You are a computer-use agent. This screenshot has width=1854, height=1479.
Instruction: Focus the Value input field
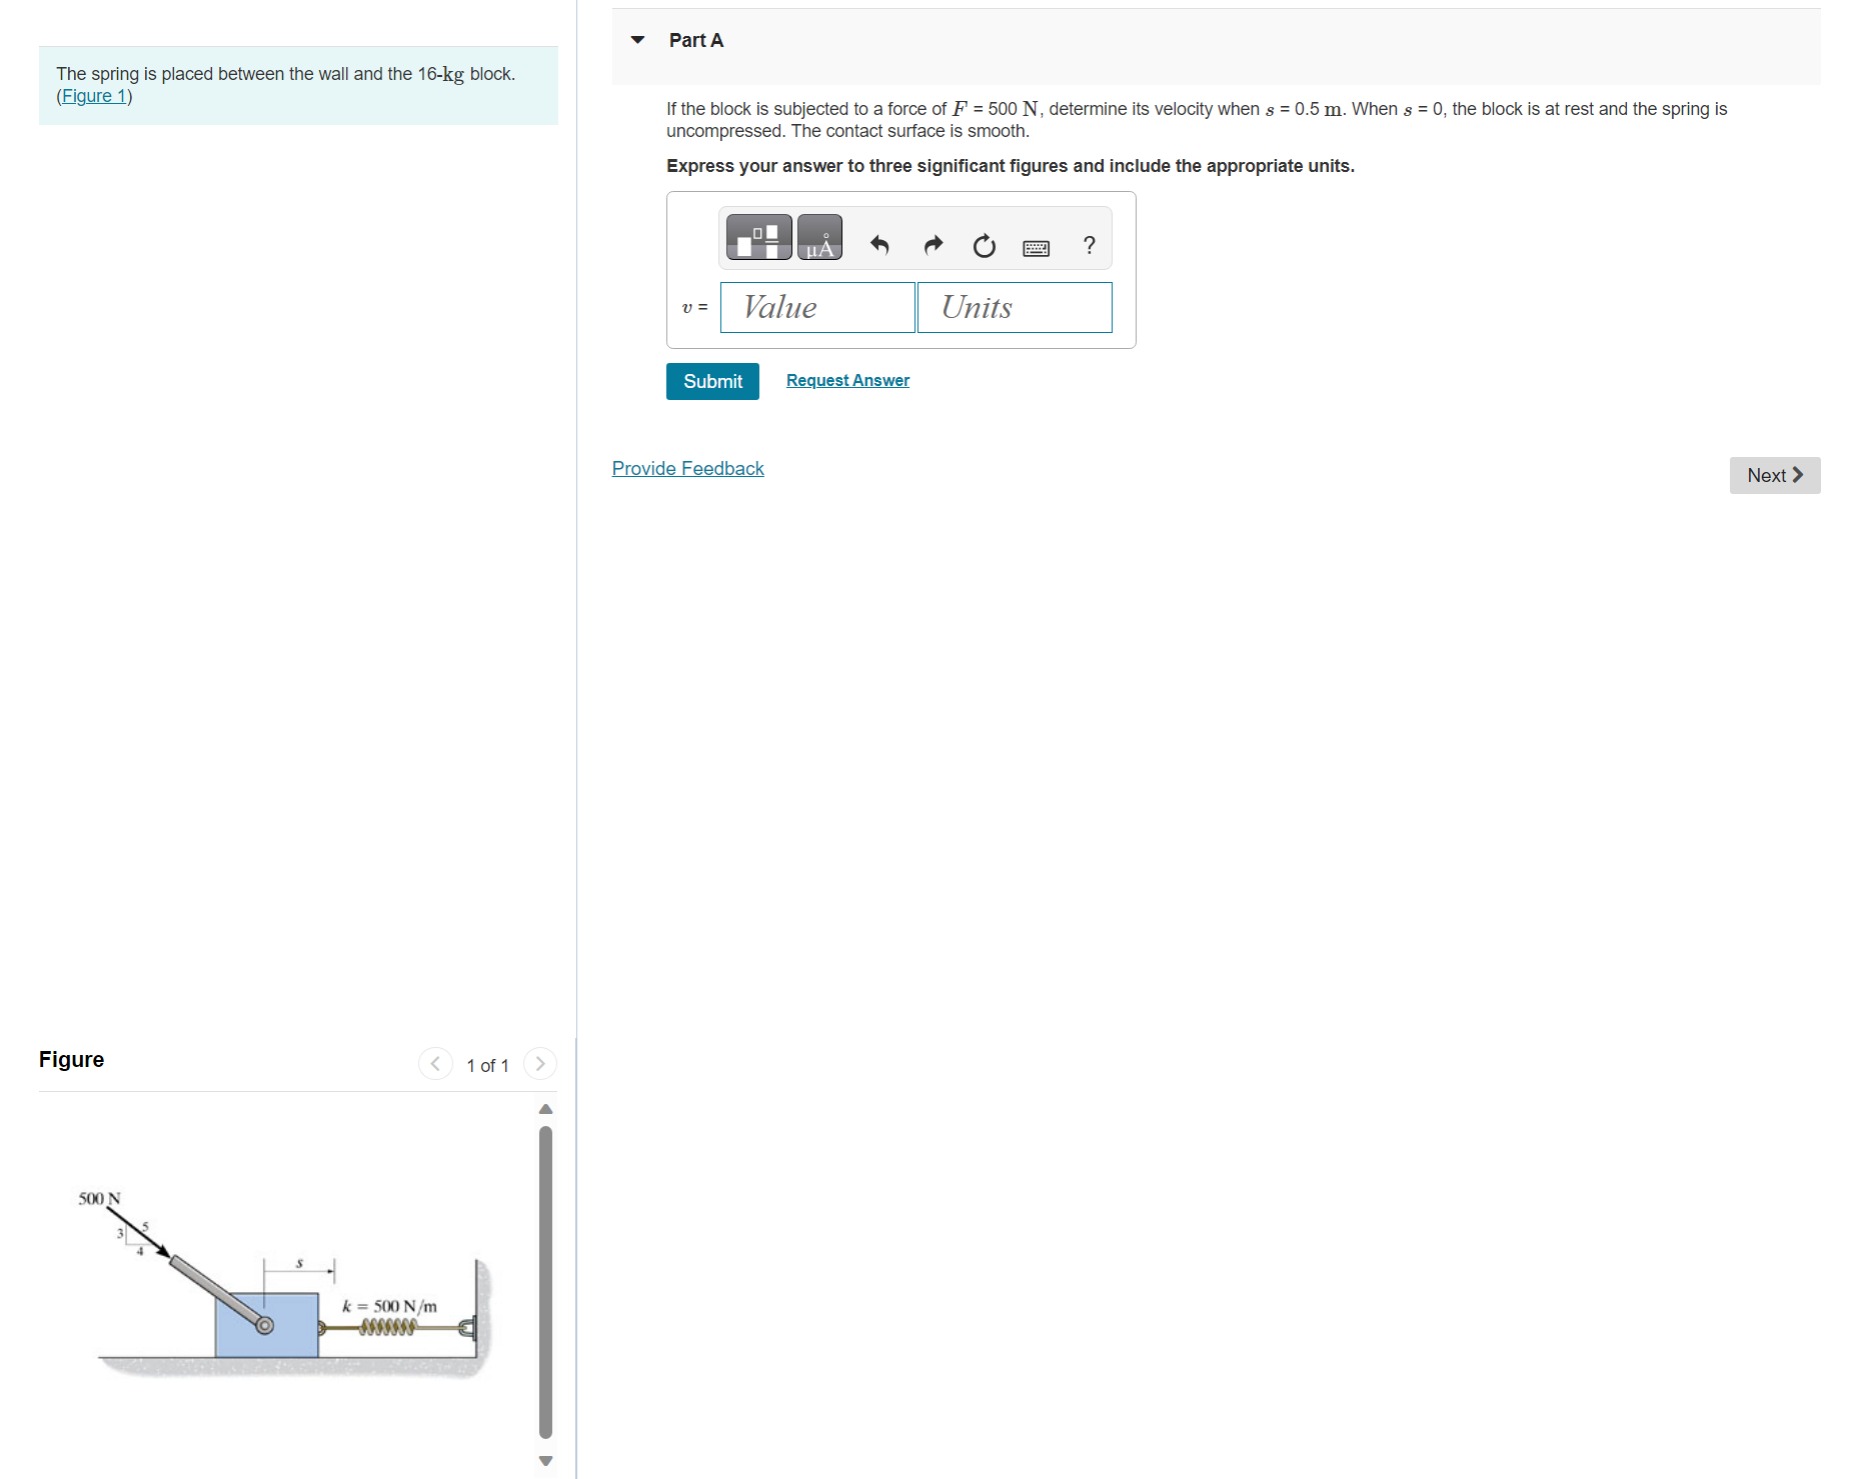point(817,307)
